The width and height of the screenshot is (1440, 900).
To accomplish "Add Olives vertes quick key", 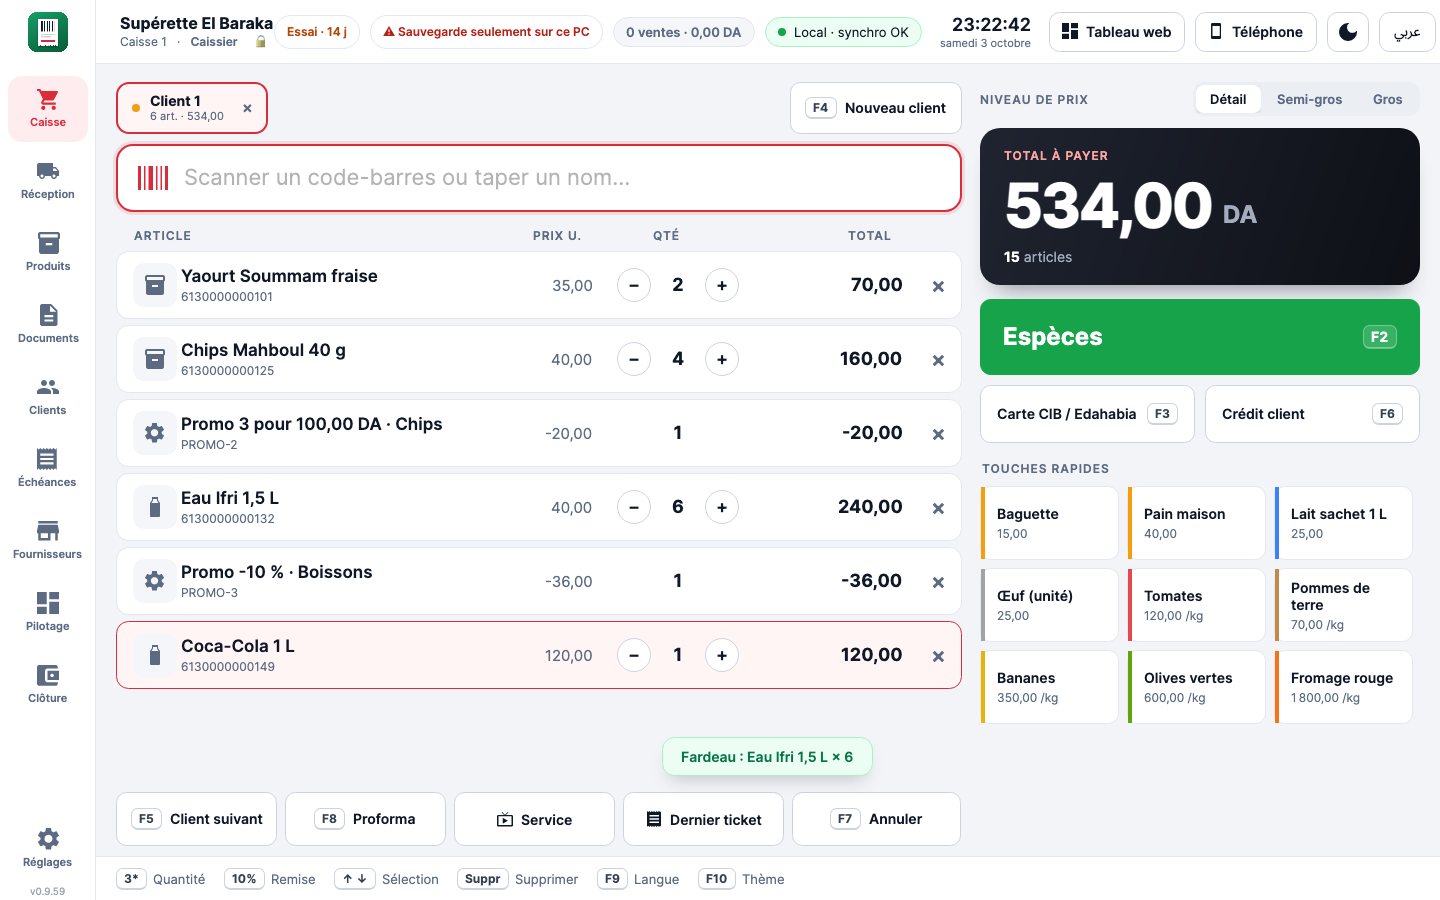I will (1197, 687).
